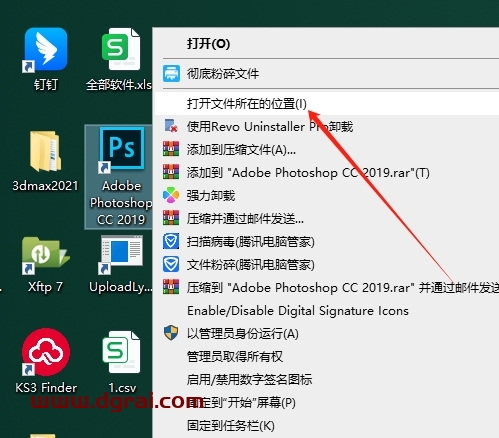Click WinRAR icon beside 添加到压缩文件(A)

click(x=171, y=149)
